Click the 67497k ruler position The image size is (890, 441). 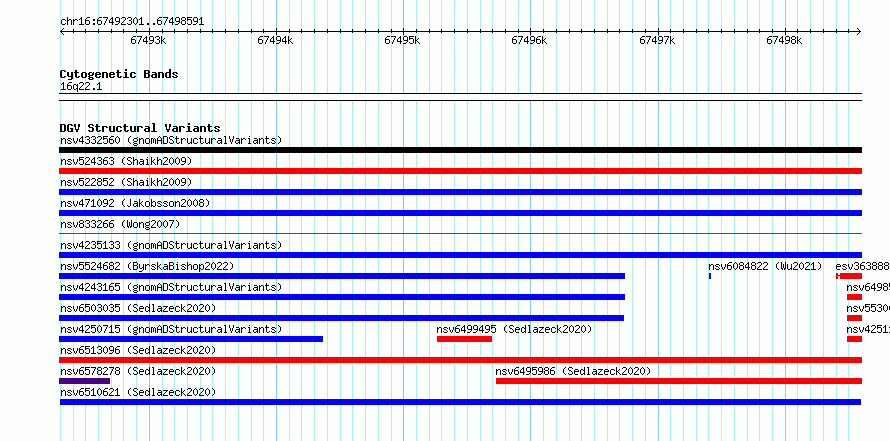657,40
